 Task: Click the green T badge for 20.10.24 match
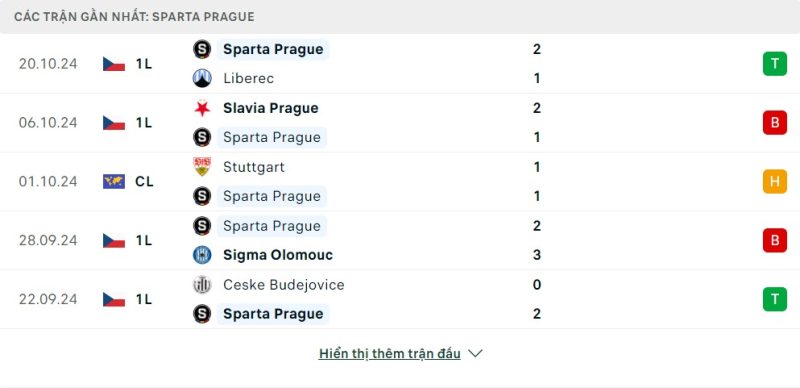point(774,64)
